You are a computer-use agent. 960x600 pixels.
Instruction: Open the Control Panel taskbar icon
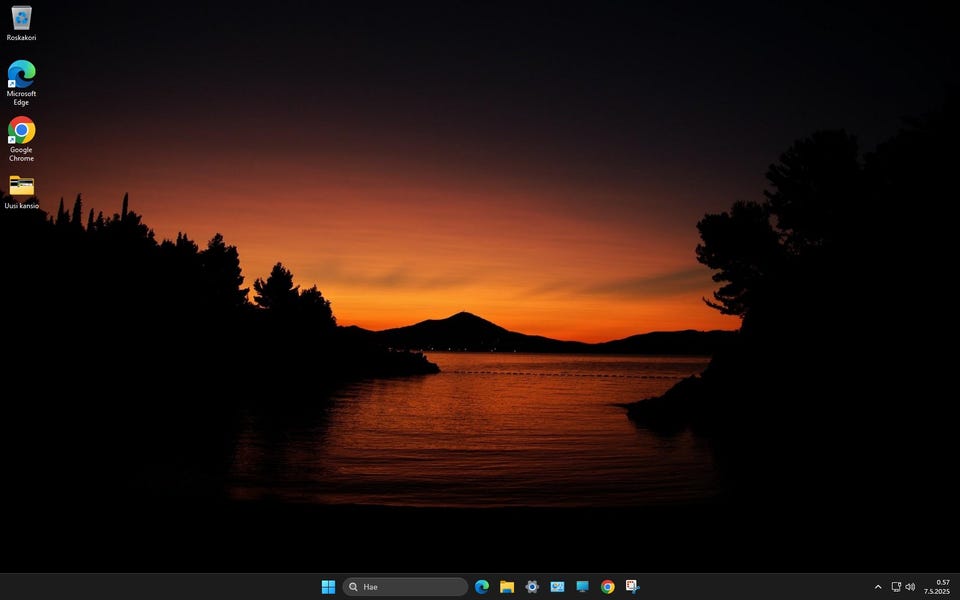[x=557, y=587]
